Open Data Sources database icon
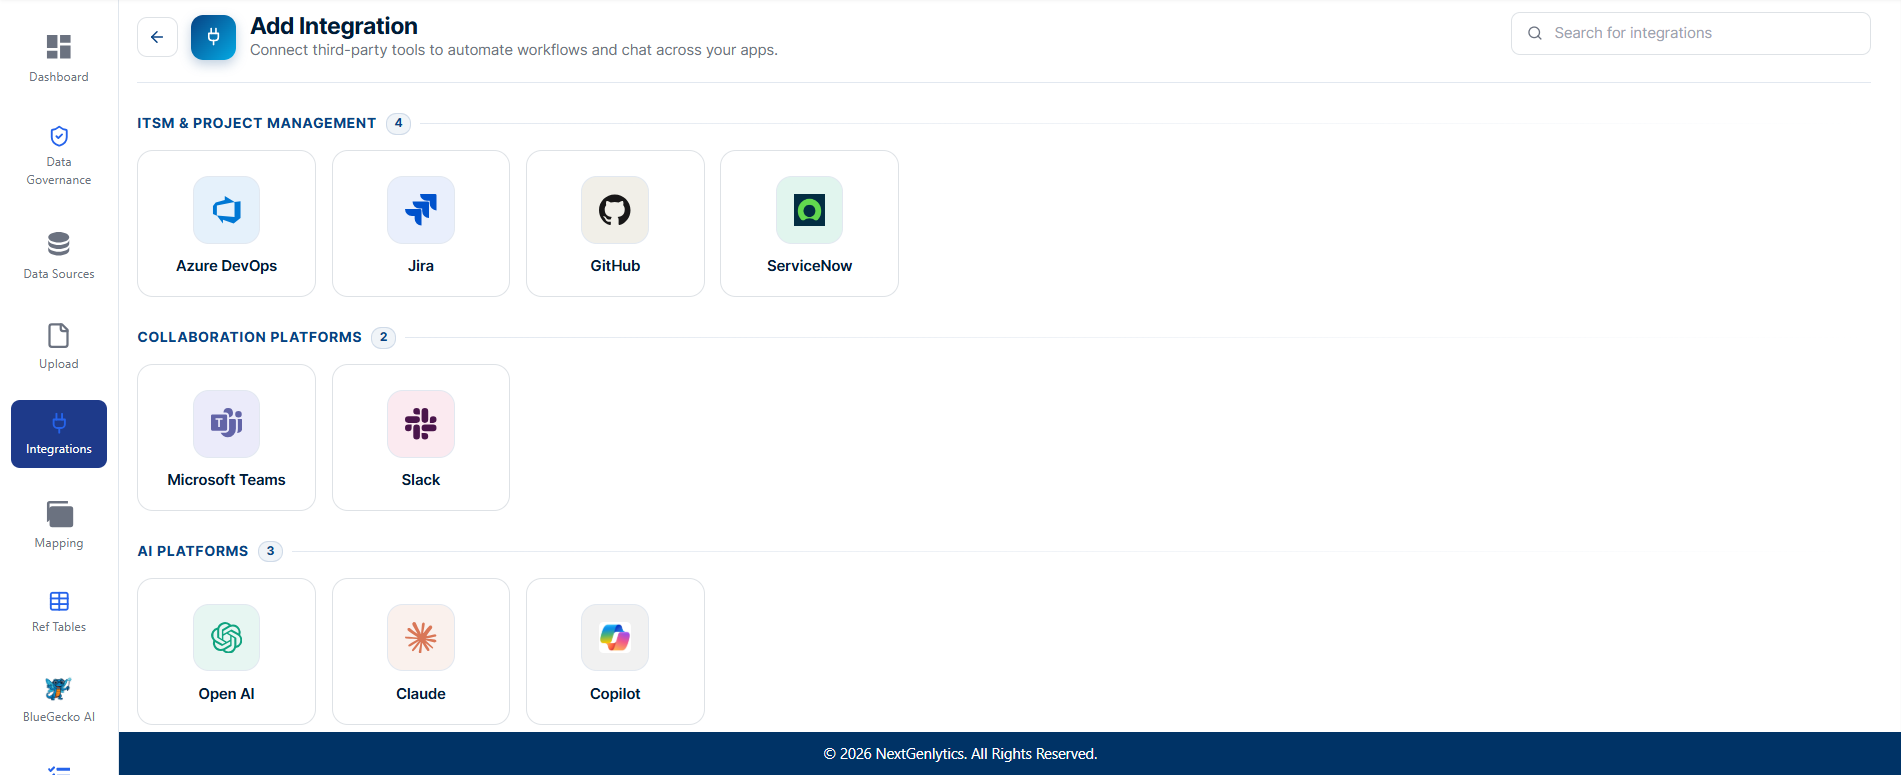This screenshot has width=1901, height=775. (x=59, y=244)
